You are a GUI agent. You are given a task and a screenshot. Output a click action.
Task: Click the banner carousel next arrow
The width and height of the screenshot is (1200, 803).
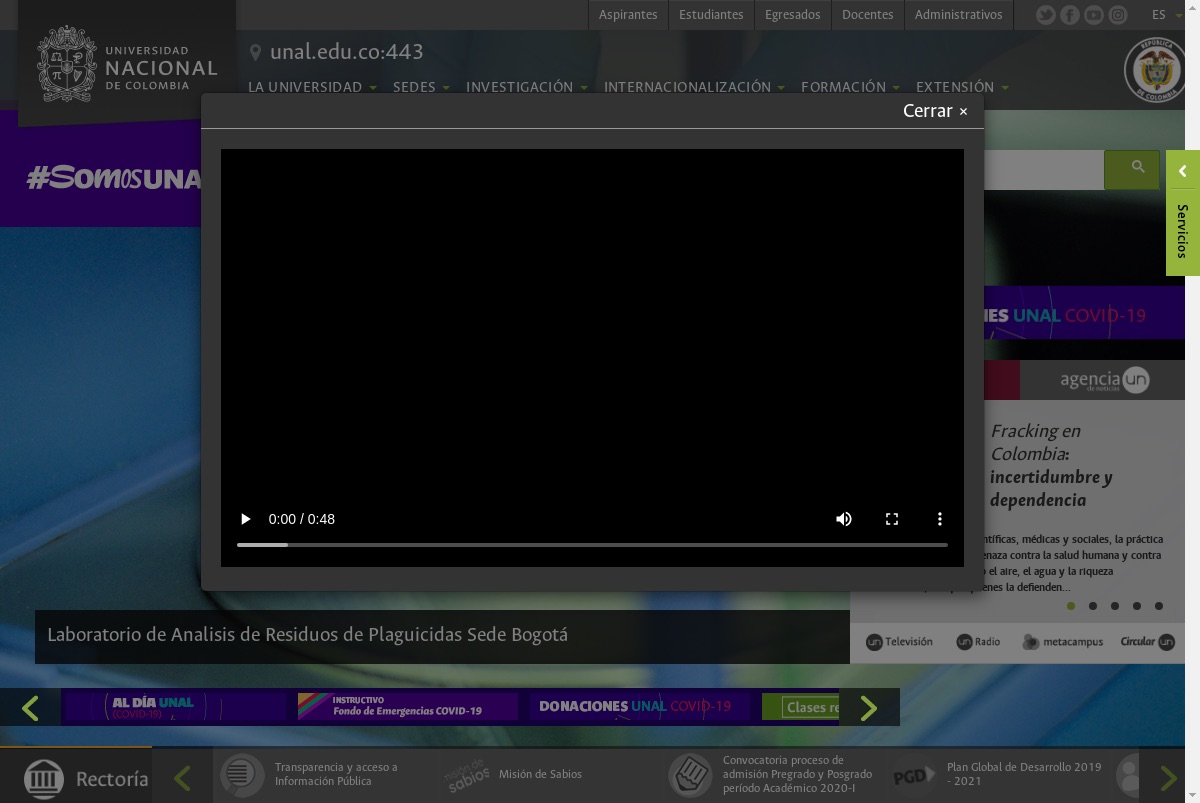coord(868,708)
